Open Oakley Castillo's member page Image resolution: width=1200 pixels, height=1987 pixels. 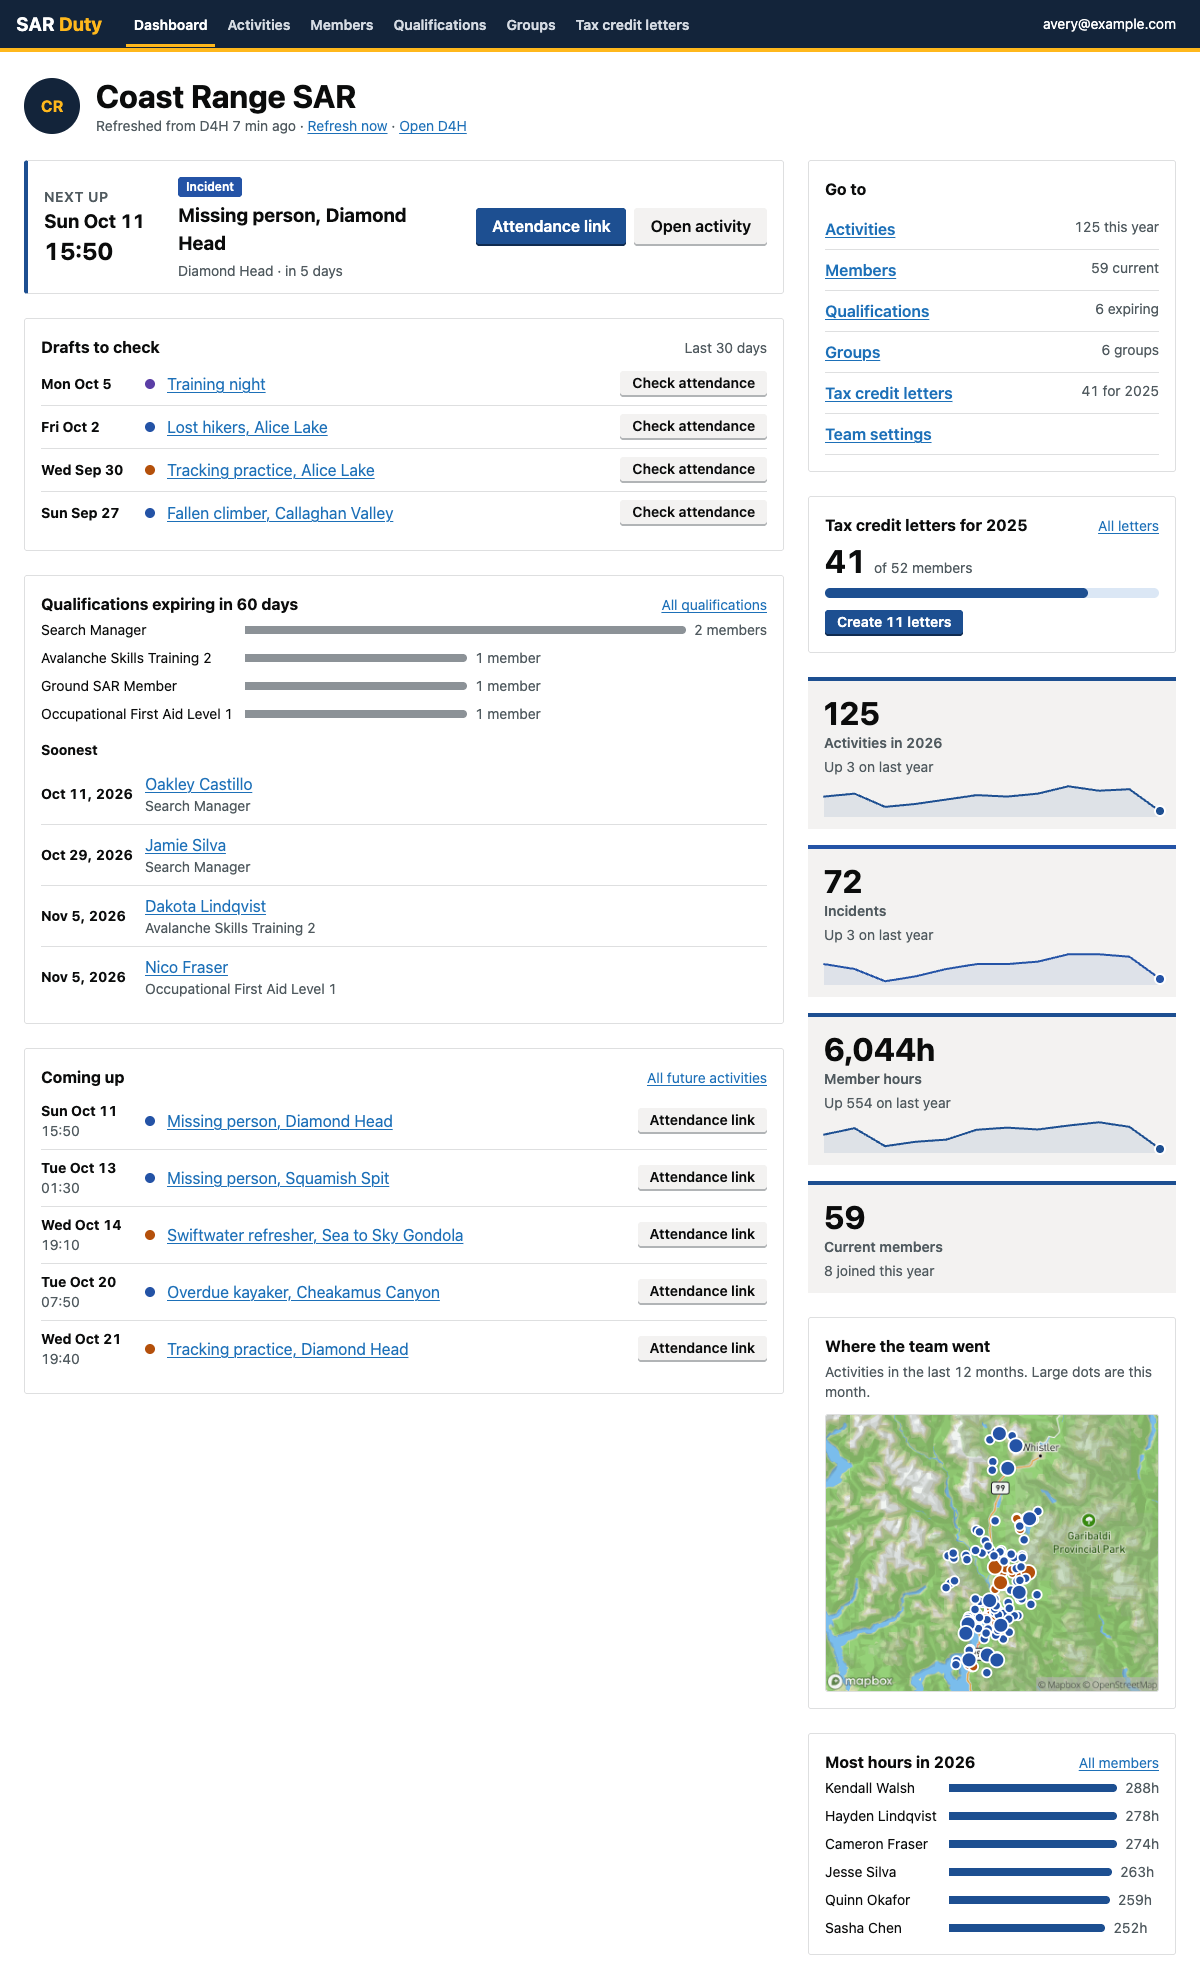[199, 784]
